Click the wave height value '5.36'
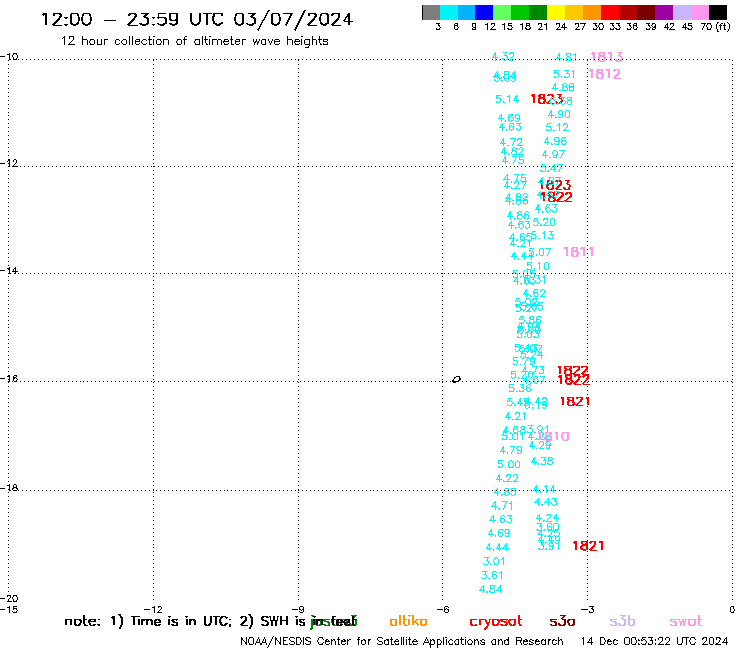Screen dimensions: 740x650 click(520, 388)
